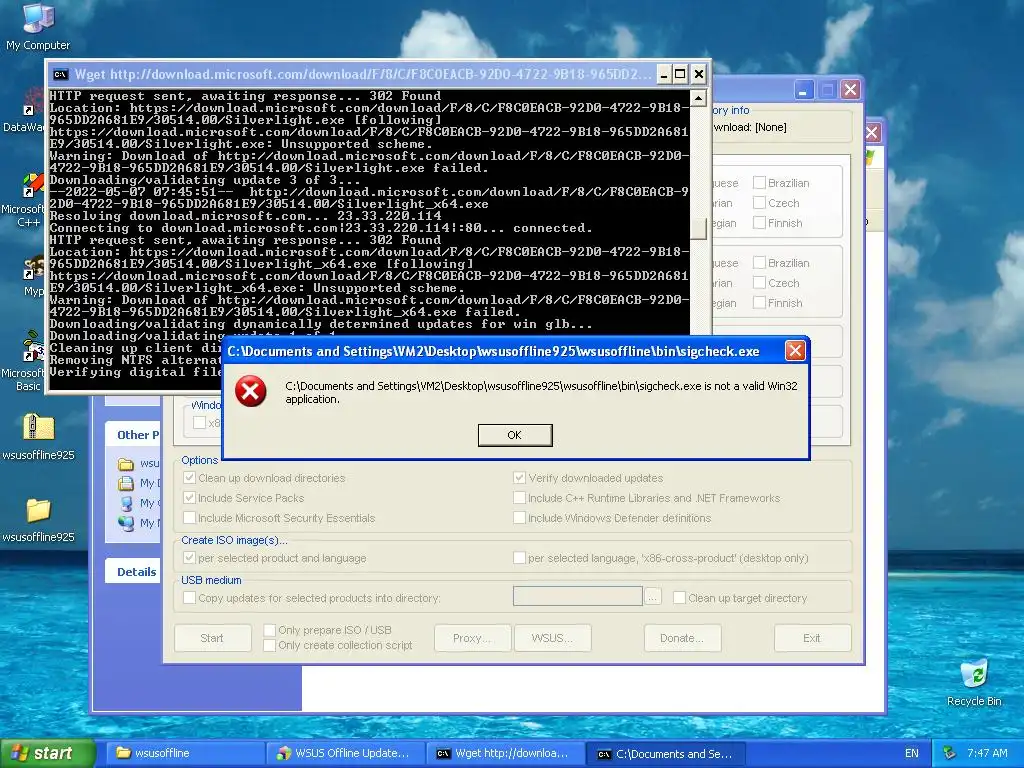Toggle Include Microsoft Security Essentials checkbox
This screenshot has height=768, width=1024.
pos(189,518)
